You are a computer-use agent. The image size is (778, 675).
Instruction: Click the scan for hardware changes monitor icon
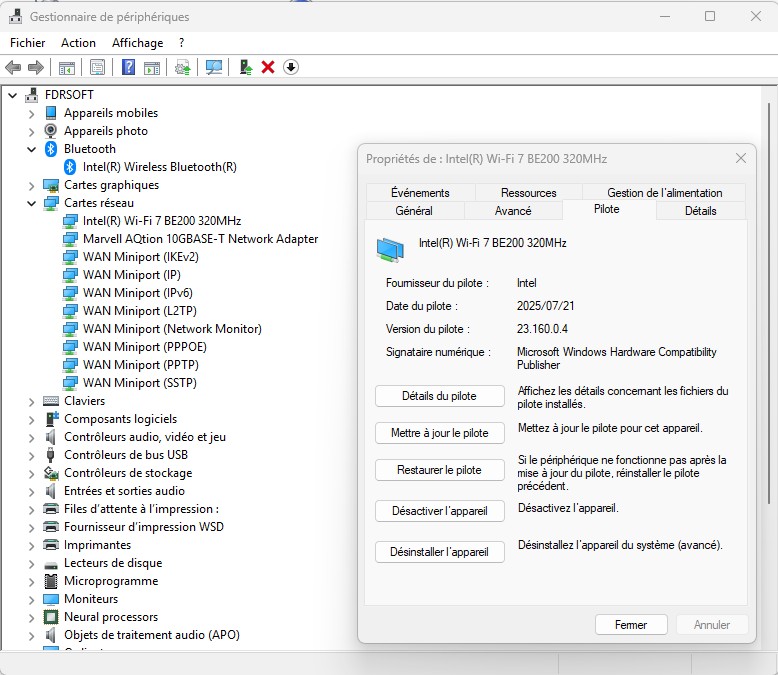coord(214,67)
